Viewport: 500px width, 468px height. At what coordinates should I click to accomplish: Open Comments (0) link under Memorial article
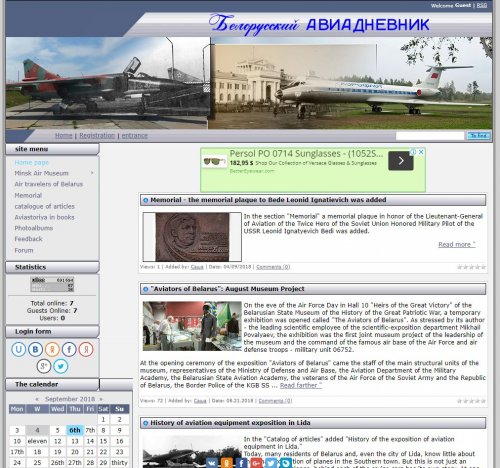click(x=273, y=267)
